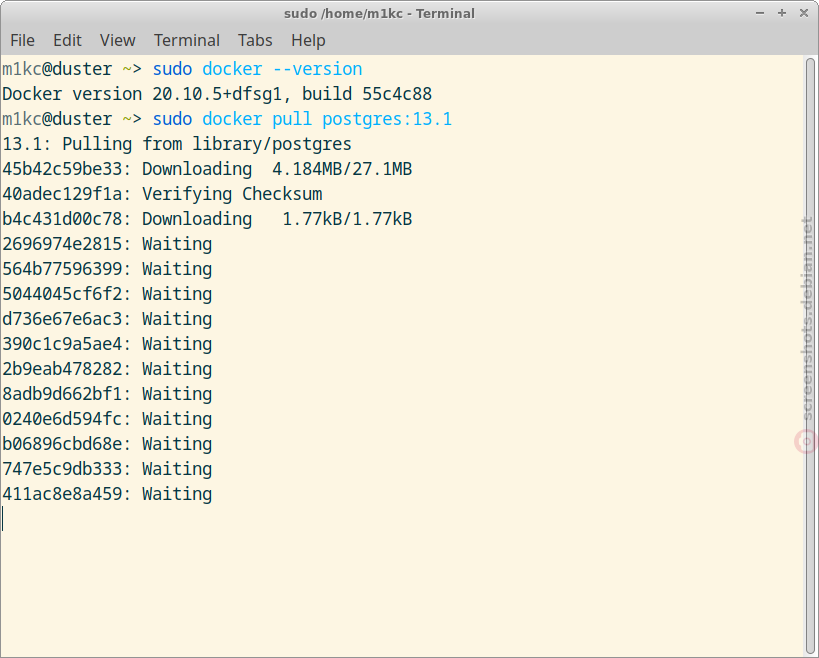Click layer line 45b42c59be33 Downloading
This screenshot has width=819, height=658.
pos(207,169)
